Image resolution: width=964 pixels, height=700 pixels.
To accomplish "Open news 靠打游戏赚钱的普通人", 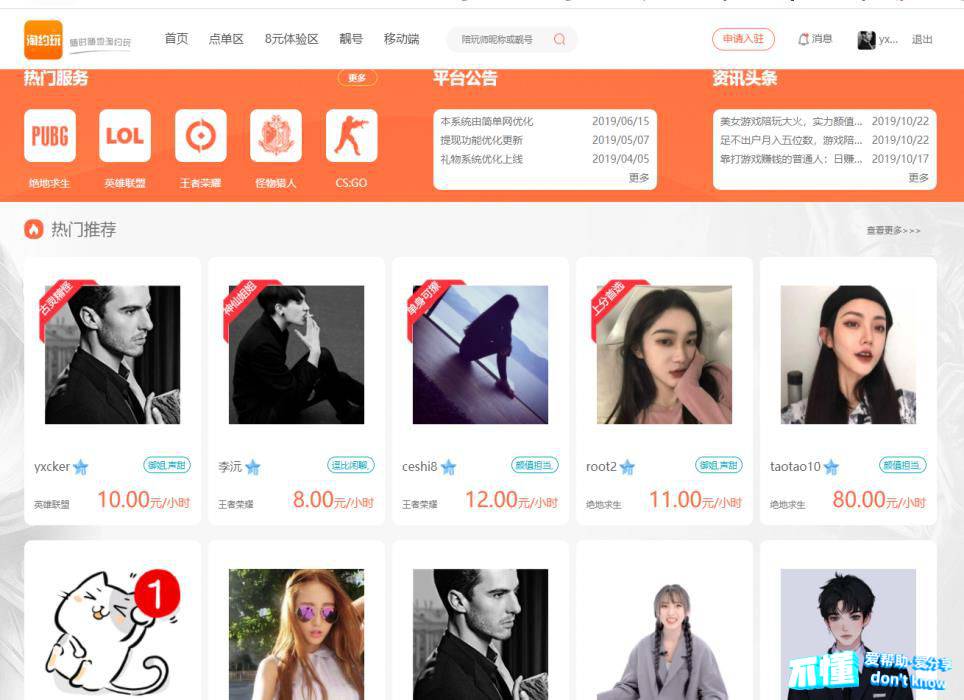I will click(791, 159).
